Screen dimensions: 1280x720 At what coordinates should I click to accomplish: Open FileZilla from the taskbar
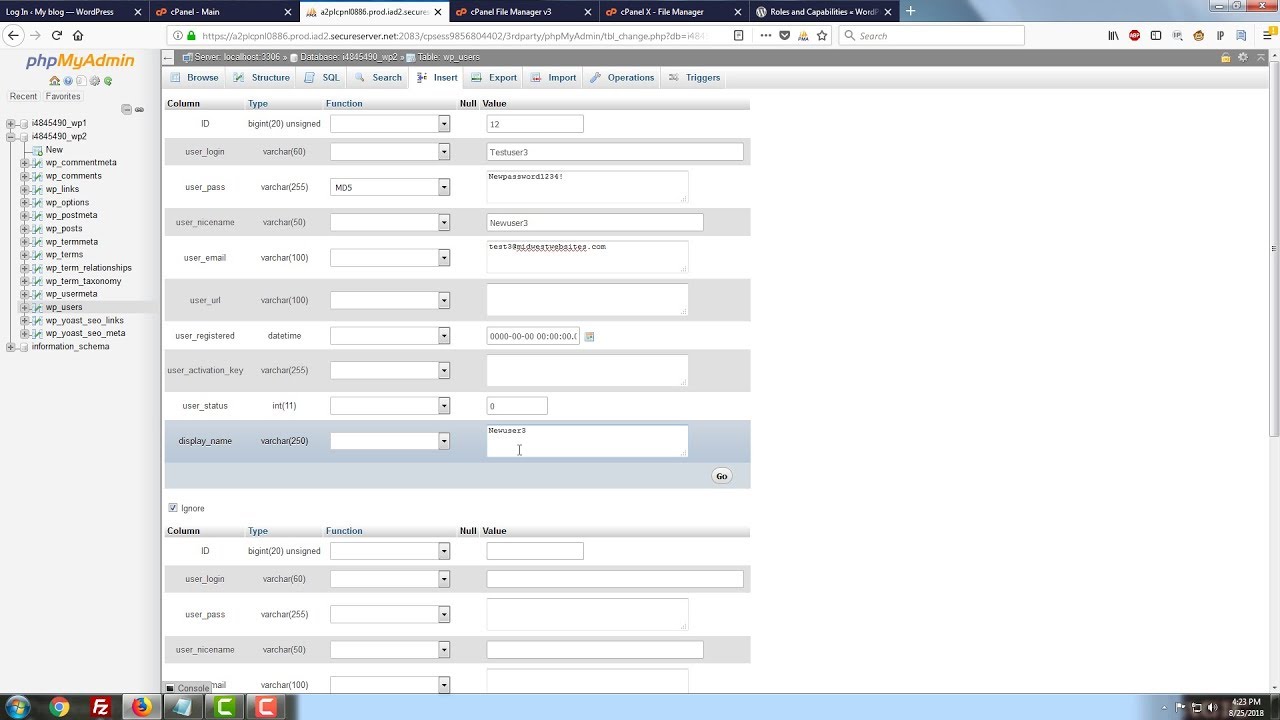[100, 707]
